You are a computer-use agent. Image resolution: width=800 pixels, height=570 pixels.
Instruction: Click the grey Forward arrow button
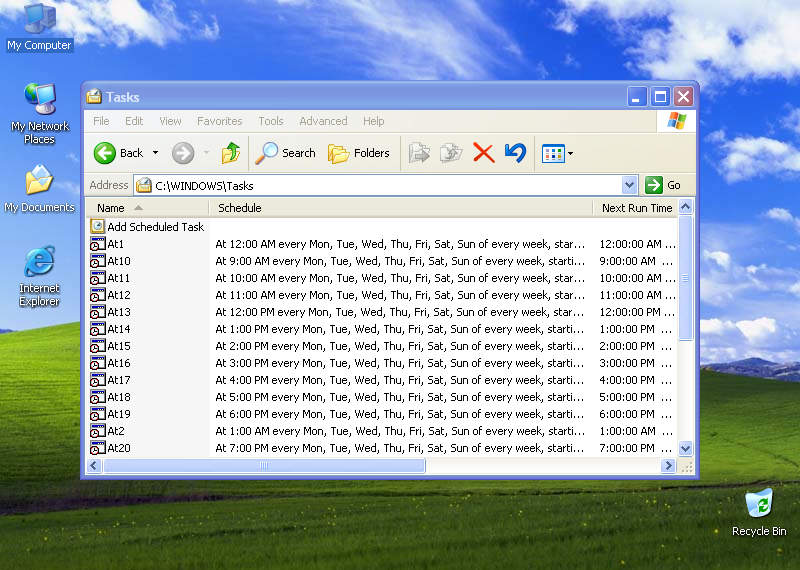[x=183, y=153]
